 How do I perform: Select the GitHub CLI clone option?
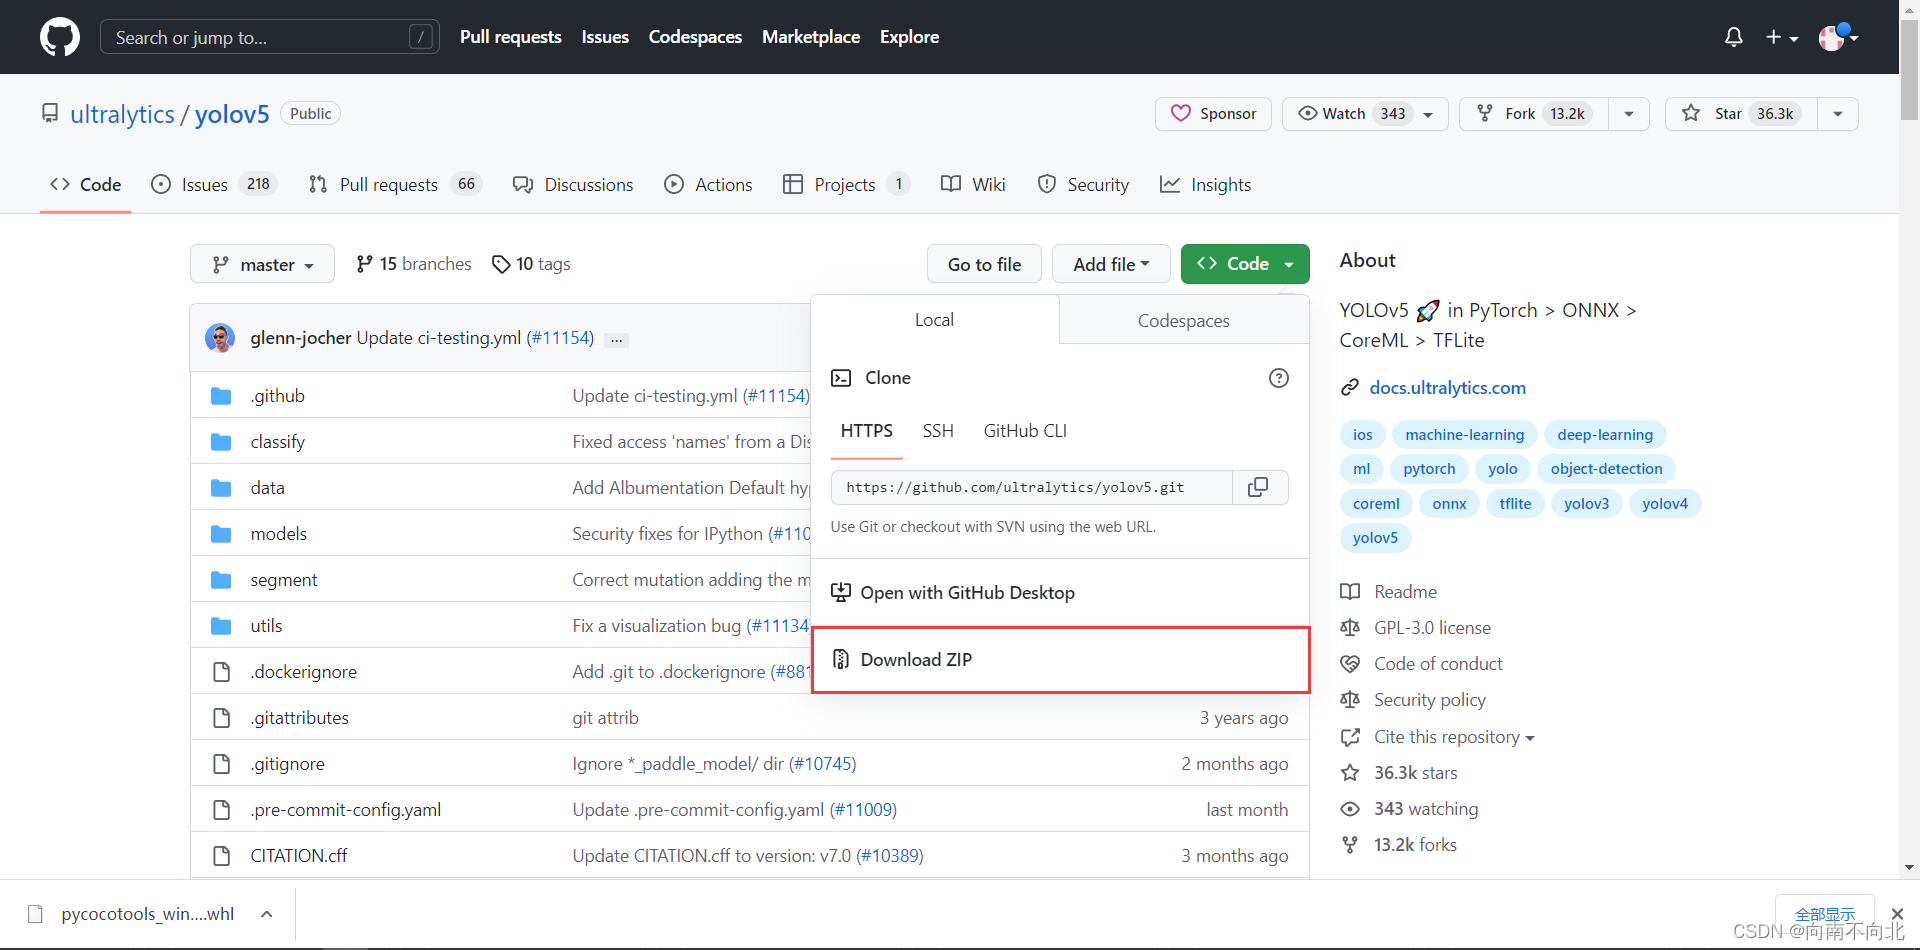[x=1025, y=431]
